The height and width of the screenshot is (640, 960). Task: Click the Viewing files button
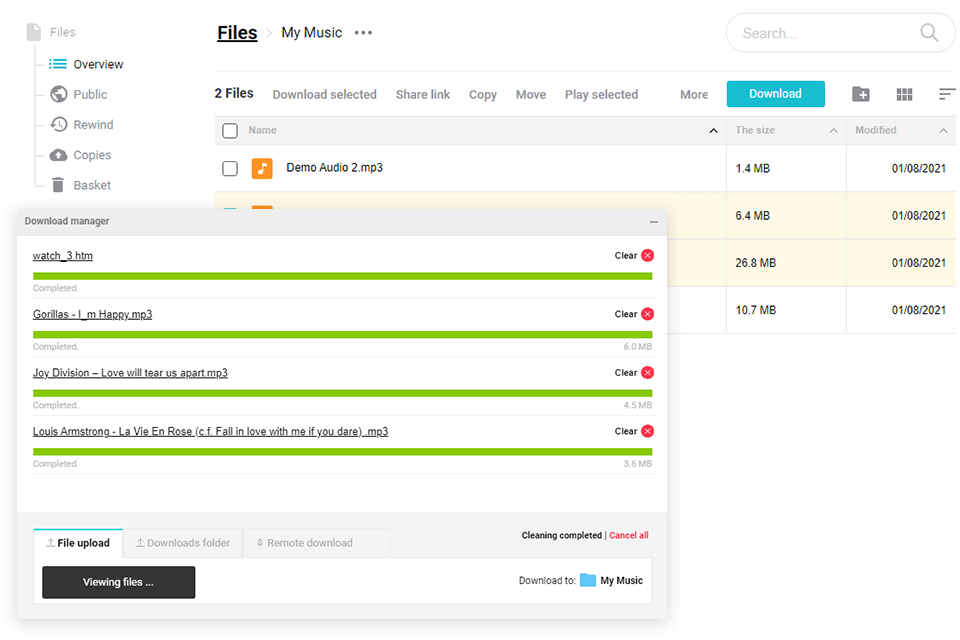click(x=118, y=582)
